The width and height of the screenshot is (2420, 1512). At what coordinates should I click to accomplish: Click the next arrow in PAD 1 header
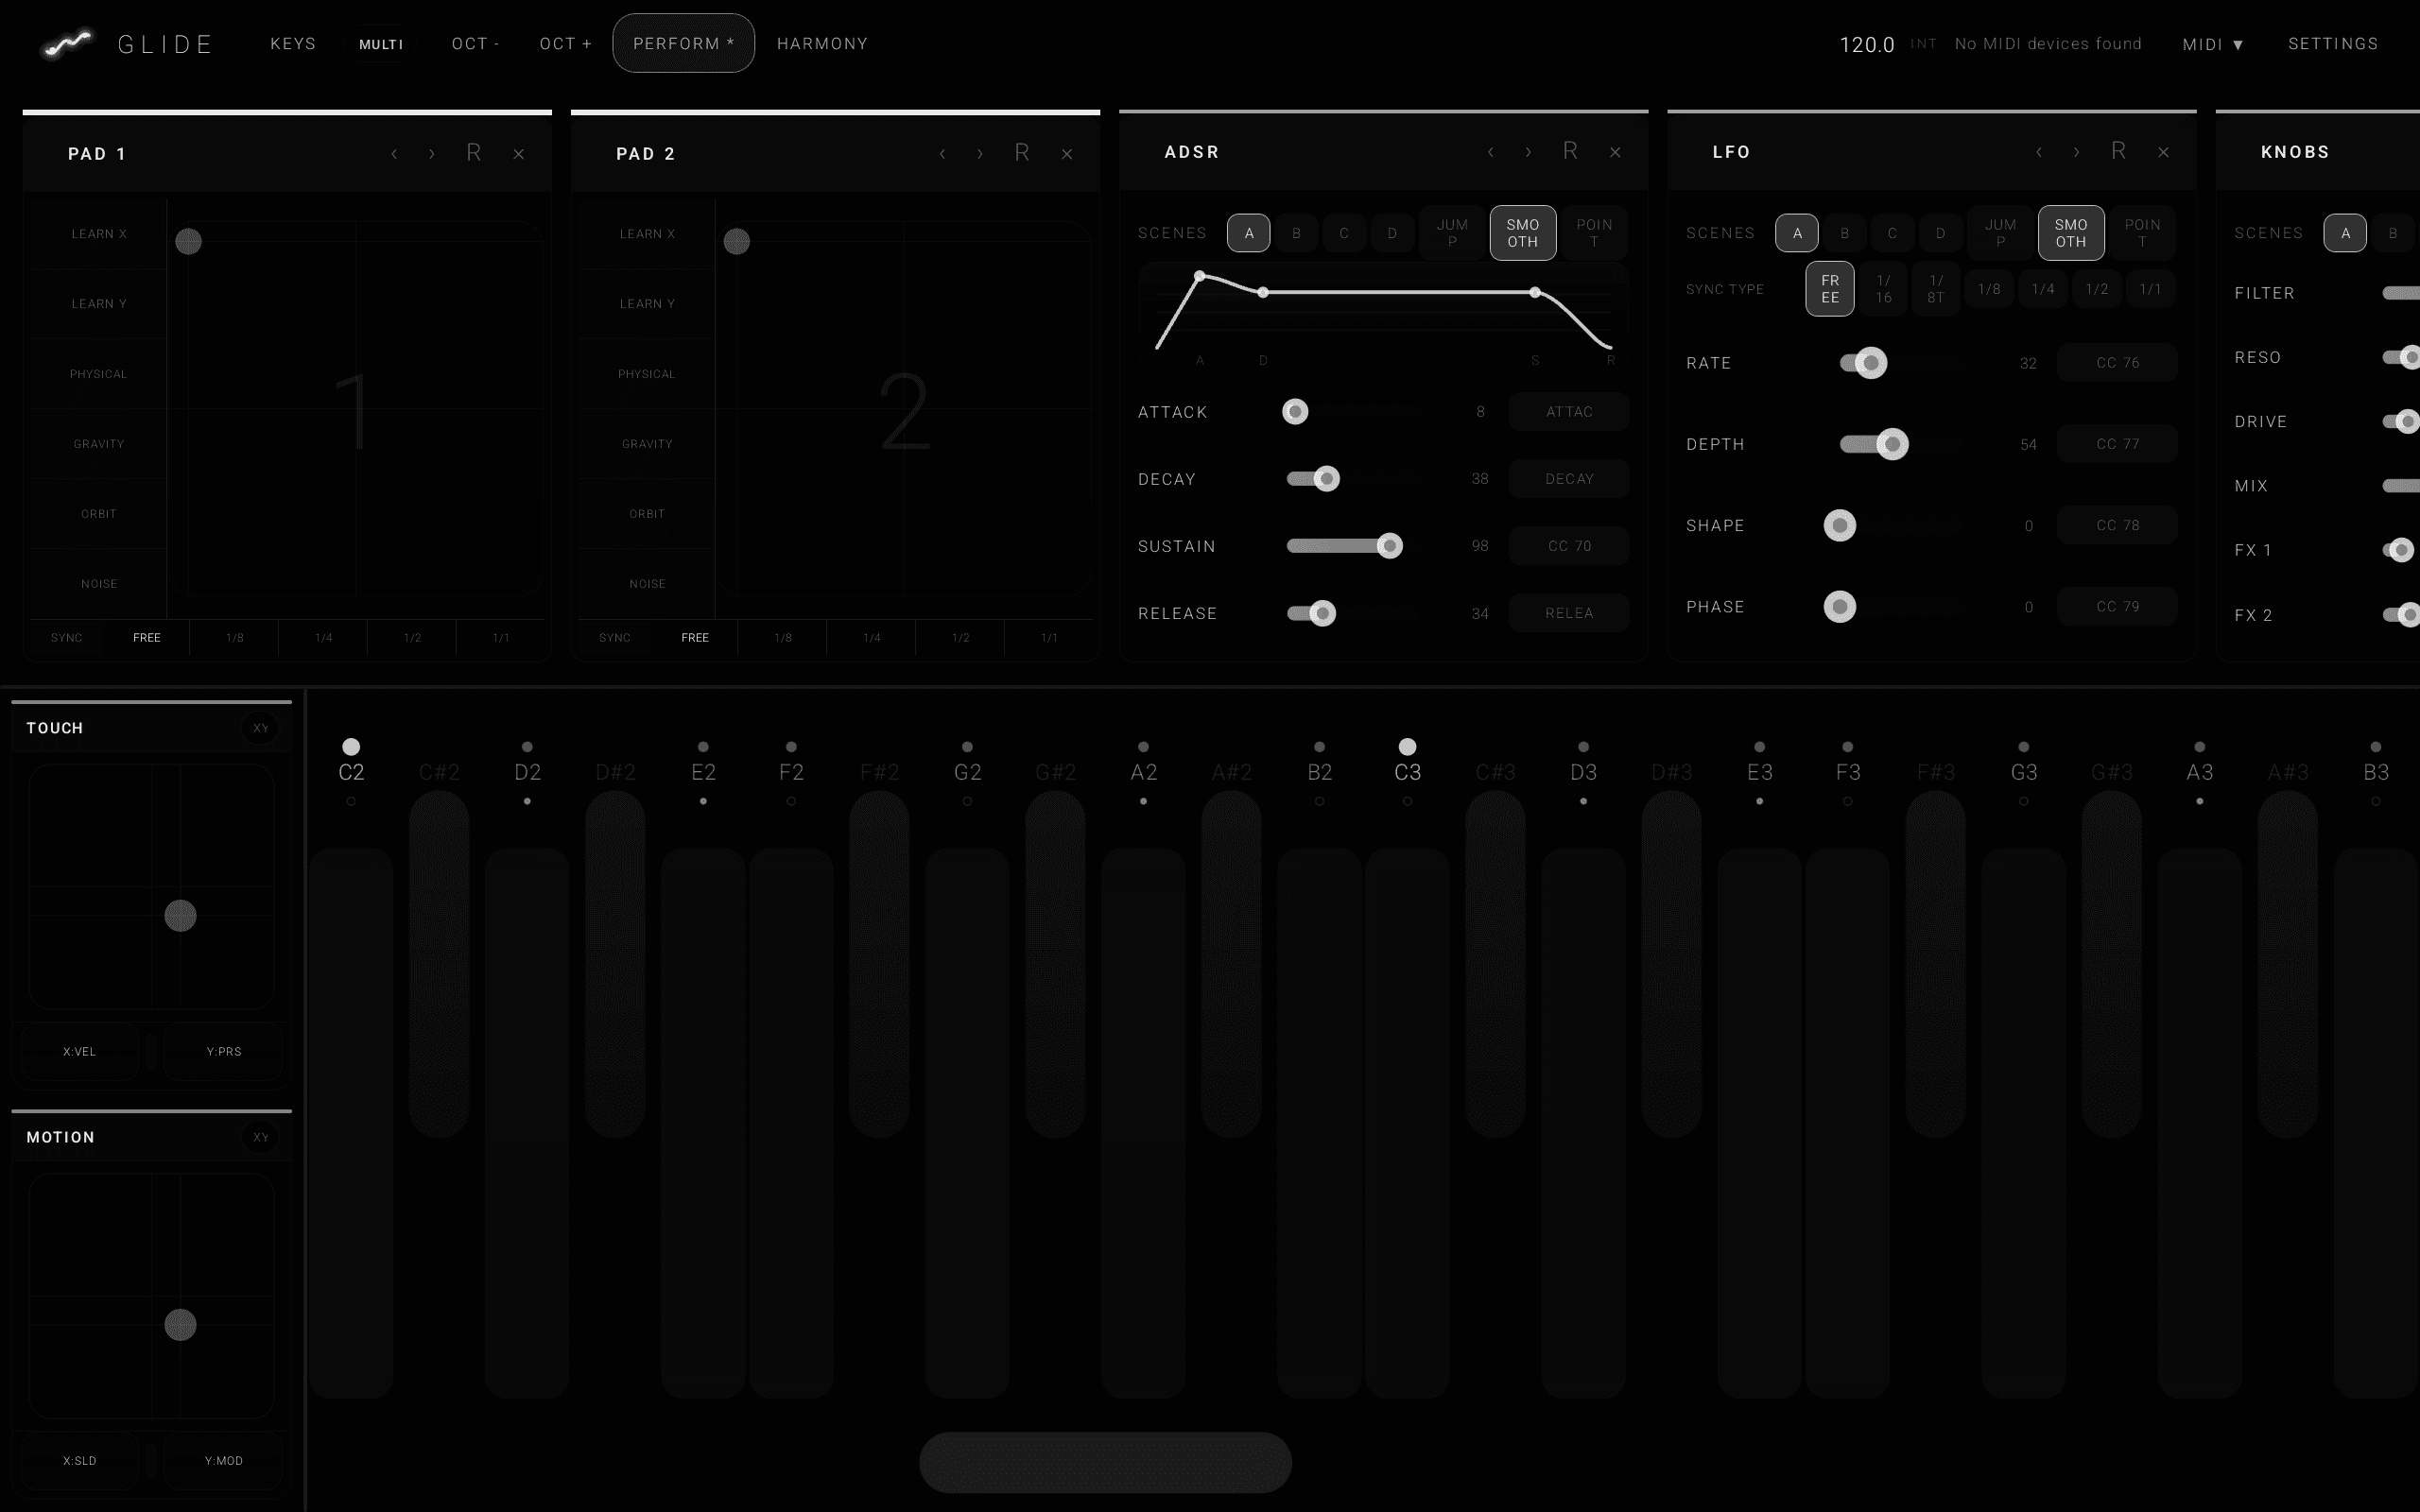tap(432, 154)
